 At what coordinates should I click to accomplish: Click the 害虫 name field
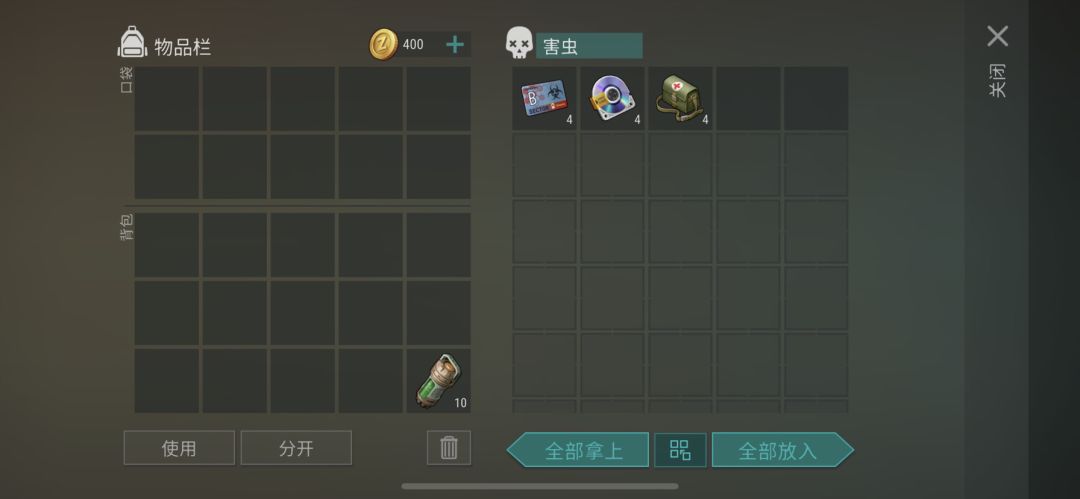[589, 46]
